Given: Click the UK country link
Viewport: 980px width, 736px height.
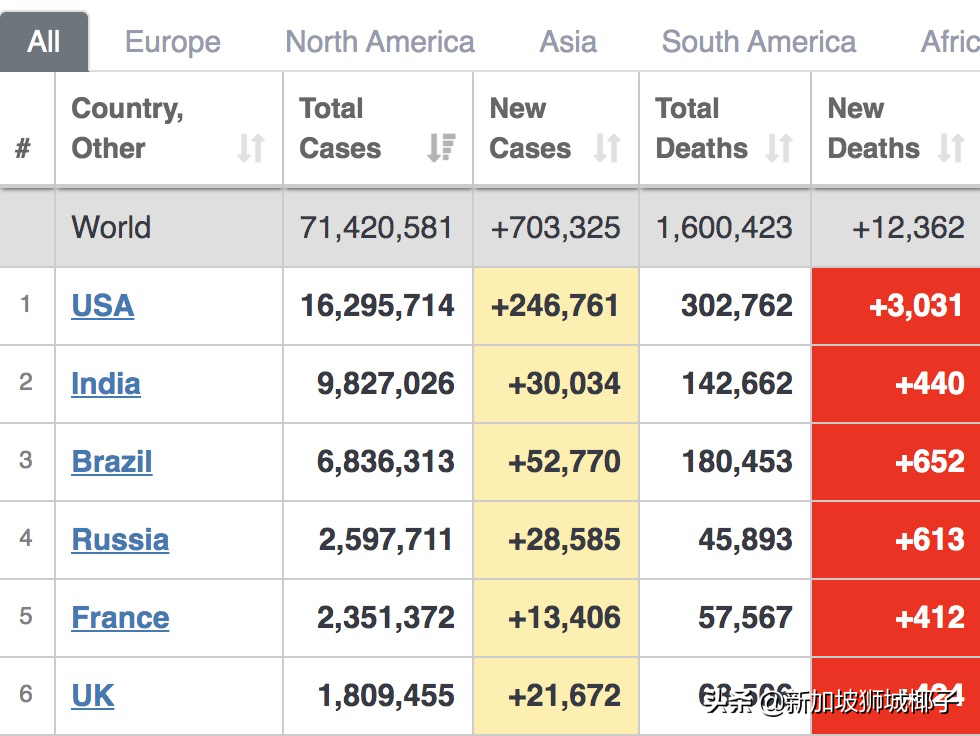Looking at the screenshot, I should coord(93,696).
